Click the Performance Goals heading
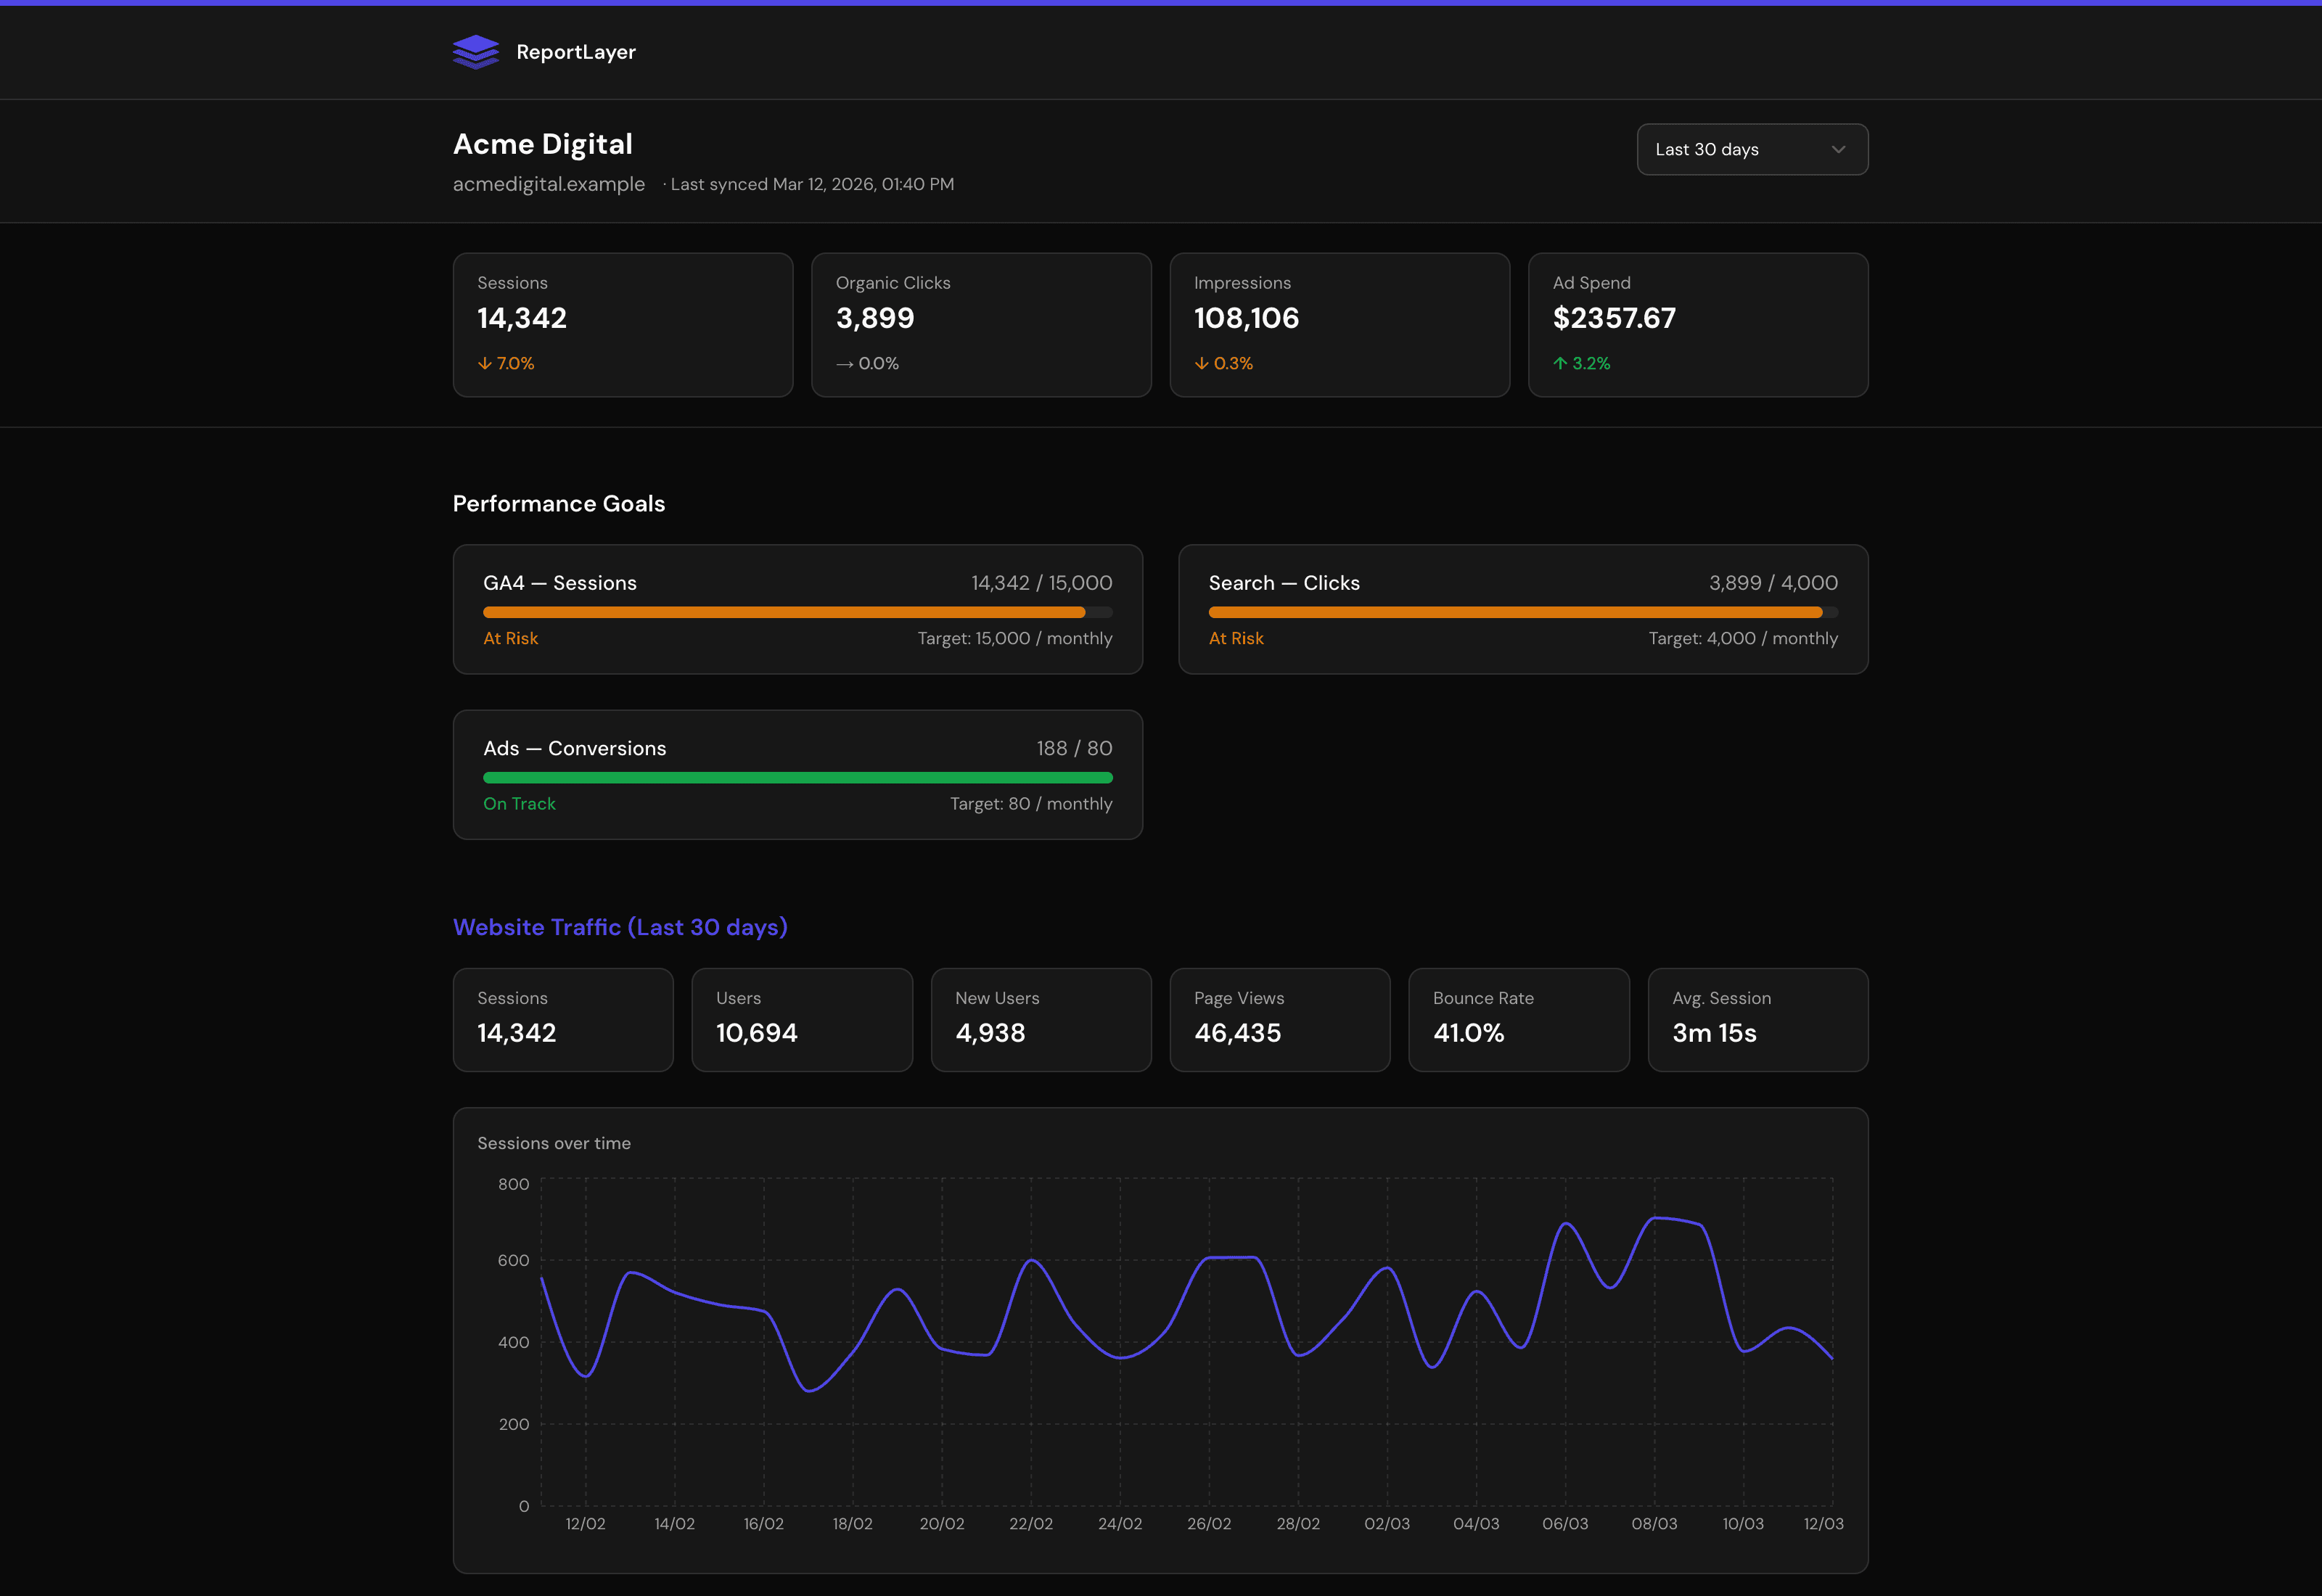 [559, 504]
